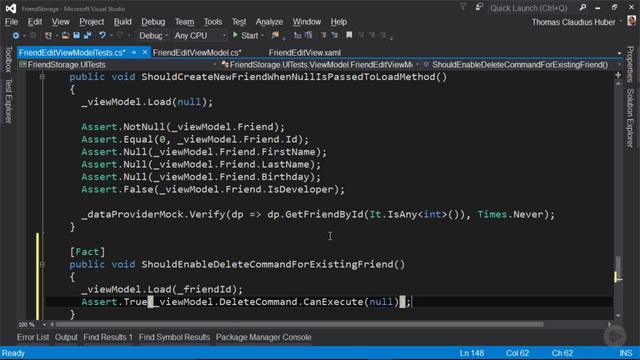Viewport: 640px width, 360px height.
Task: Click the user account avatar picture
Action: tap(631, 21)
